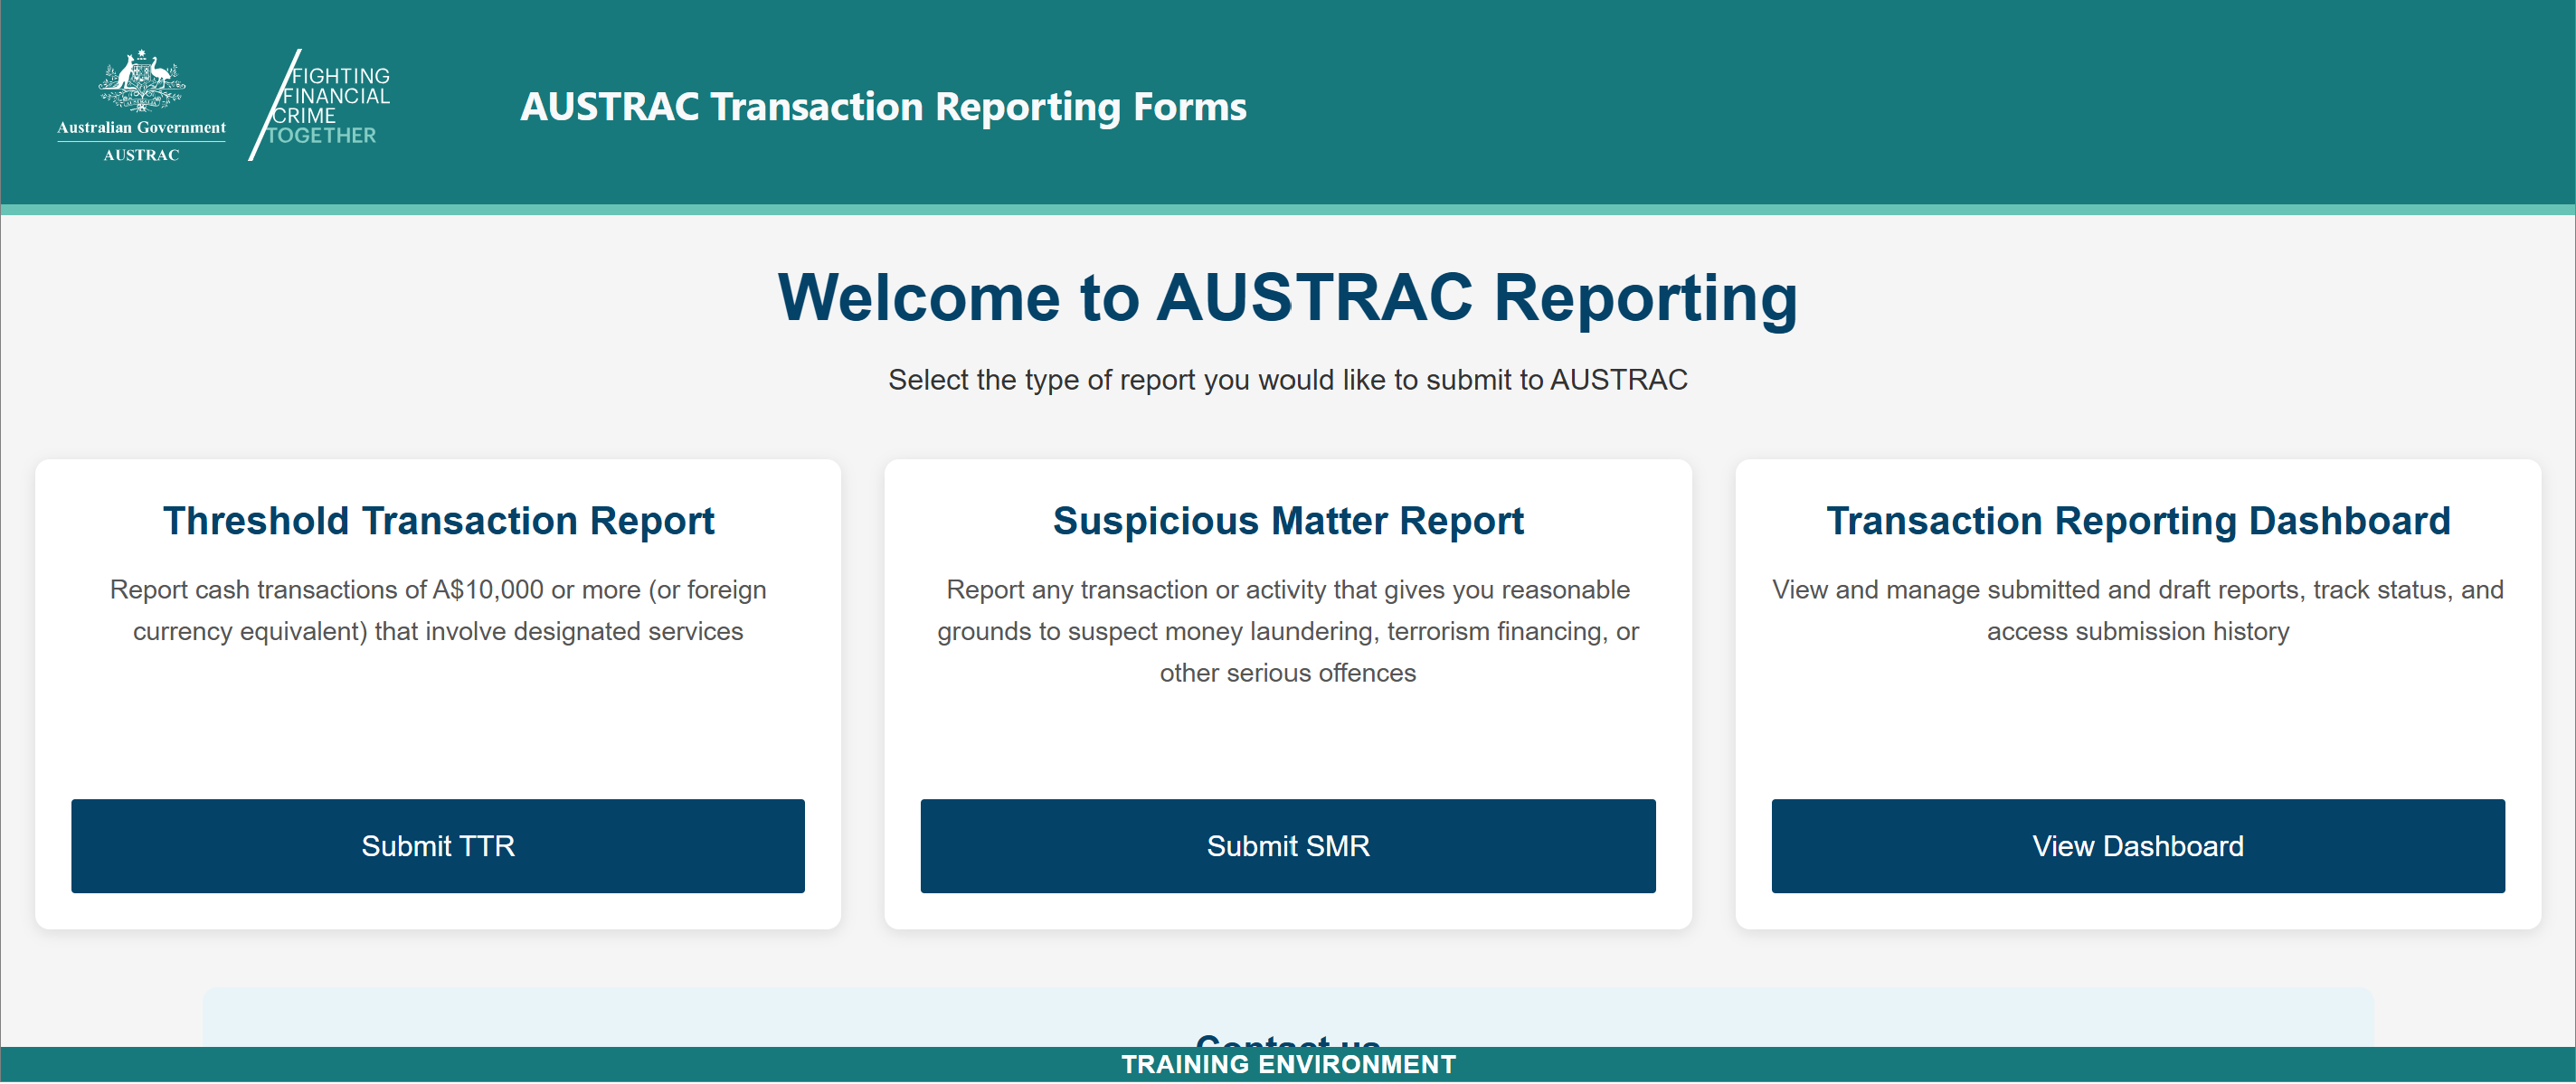Click the AUSTRAC Transaction Reporting Forms header title
Screen dimensions: 2576x1084
883,106
